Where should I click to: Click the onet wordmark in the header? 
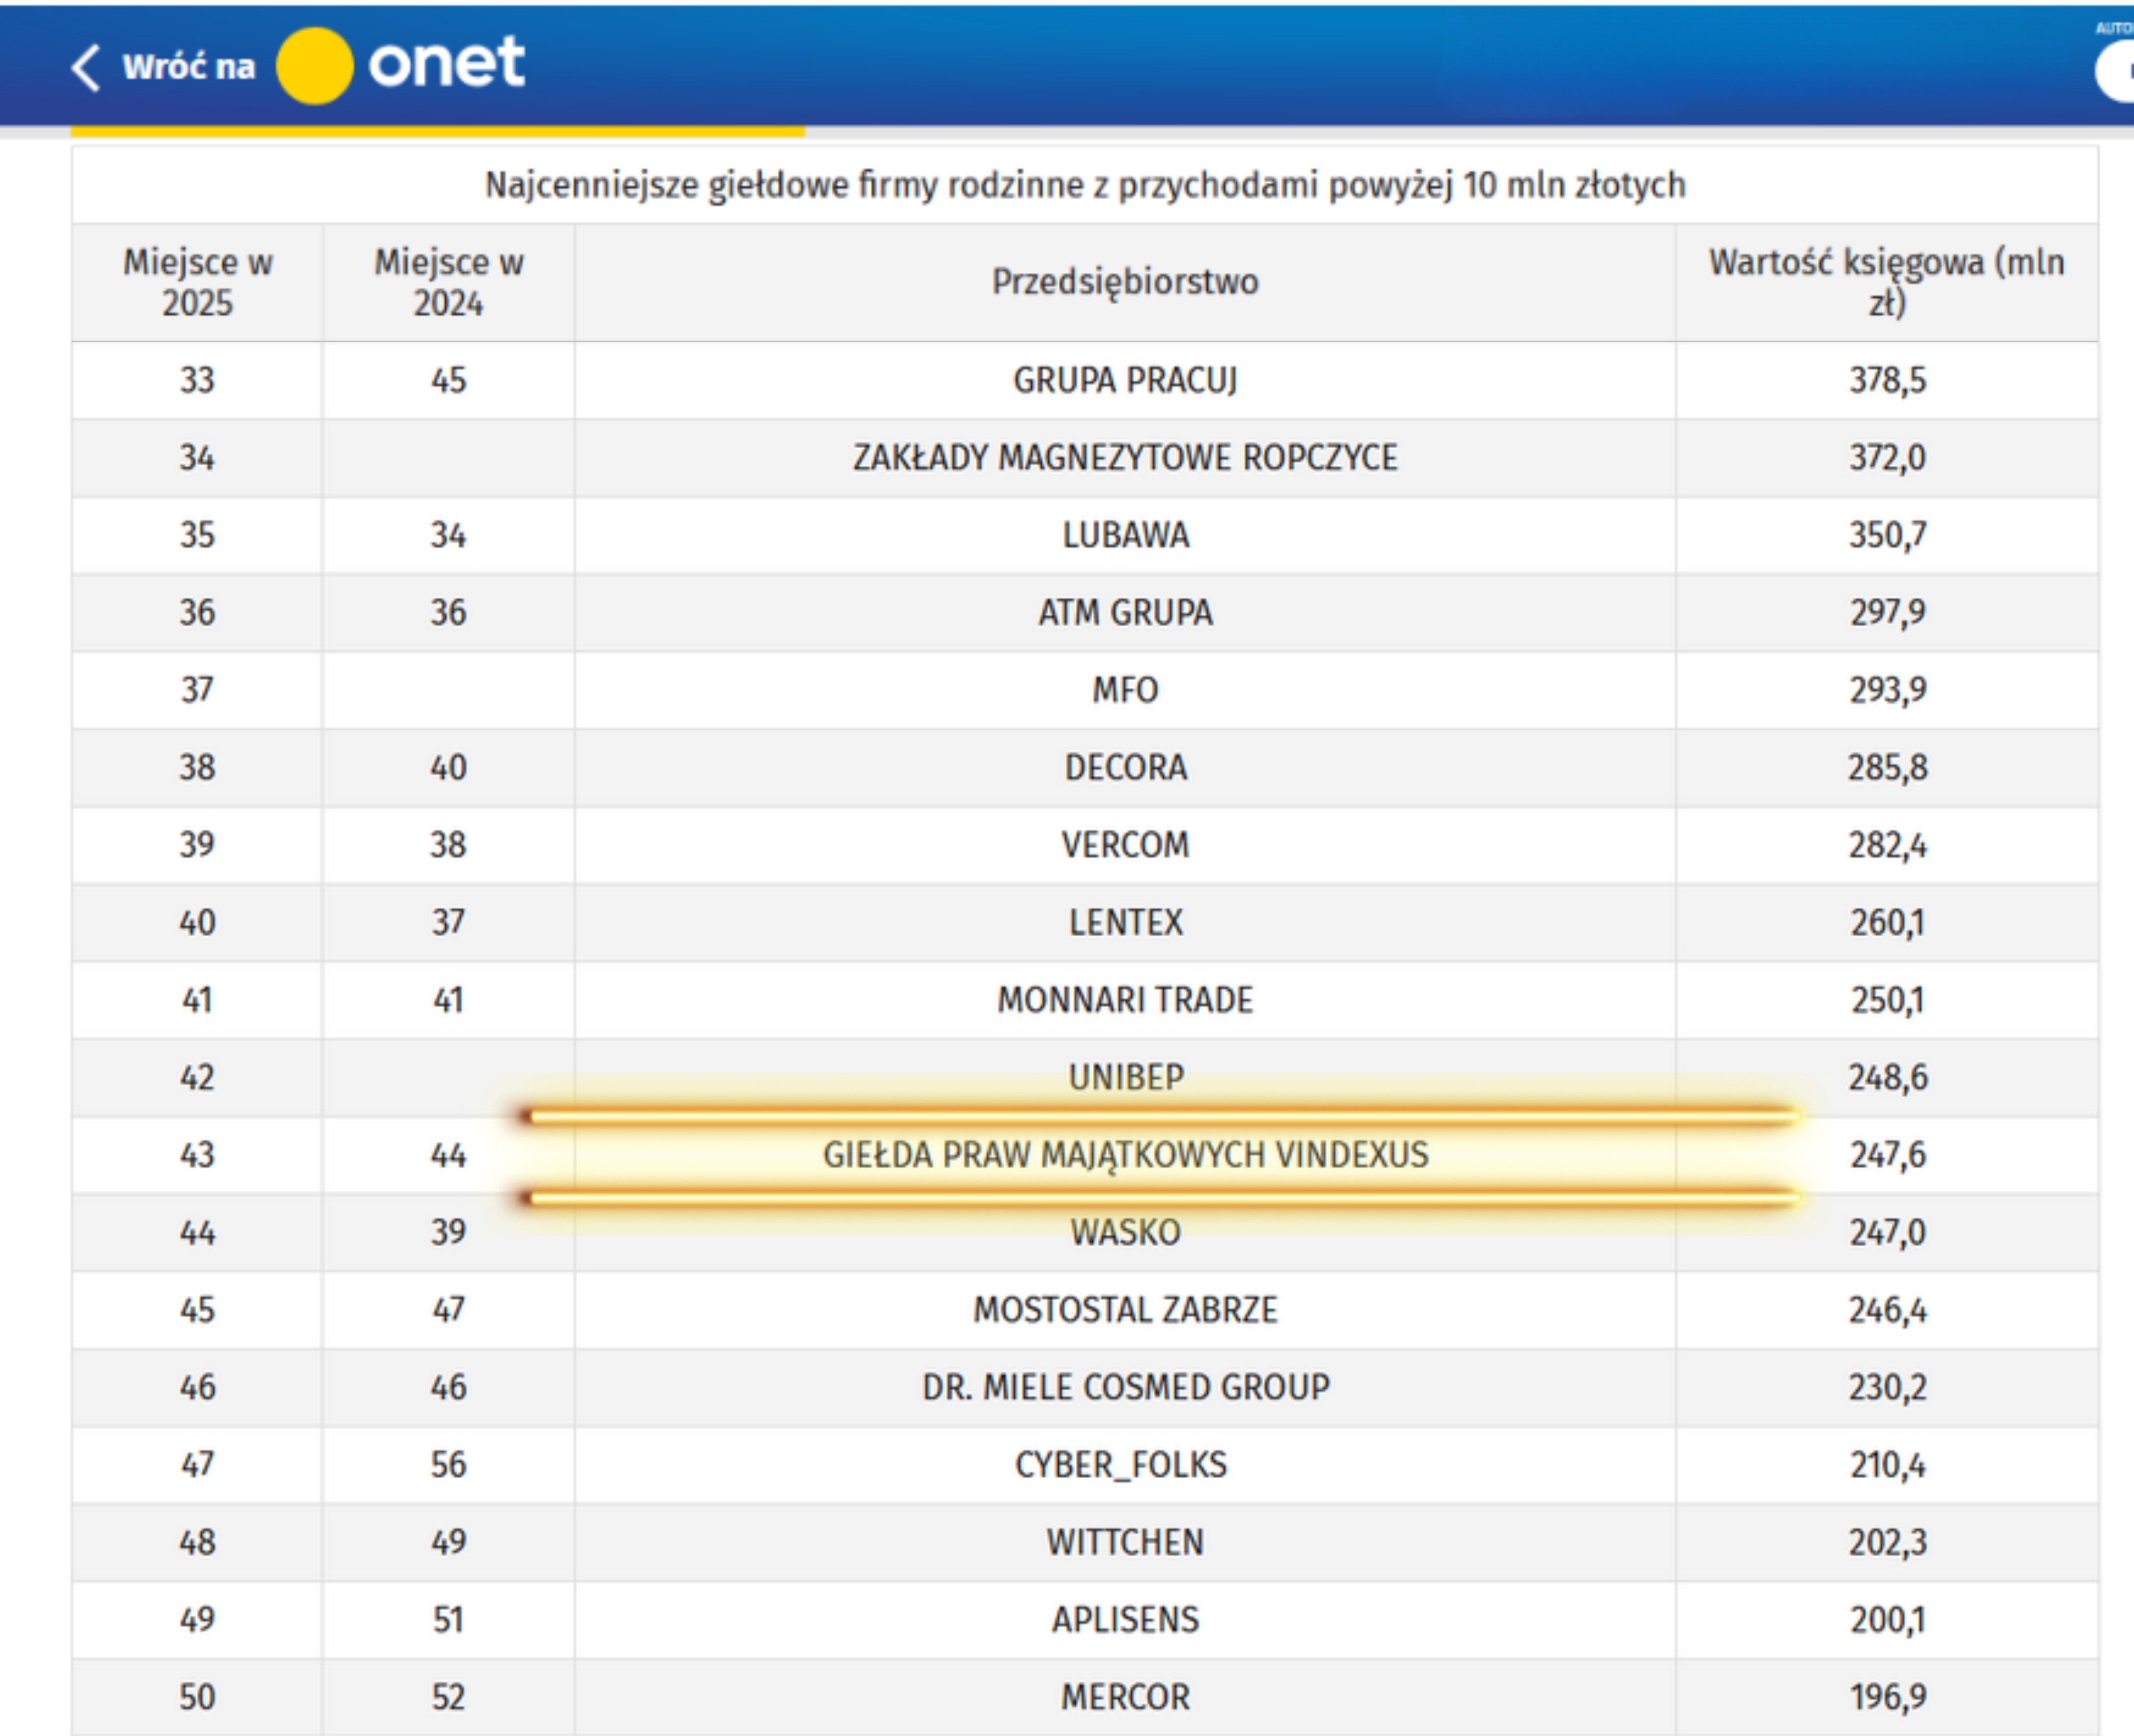[x=447, y=62]
